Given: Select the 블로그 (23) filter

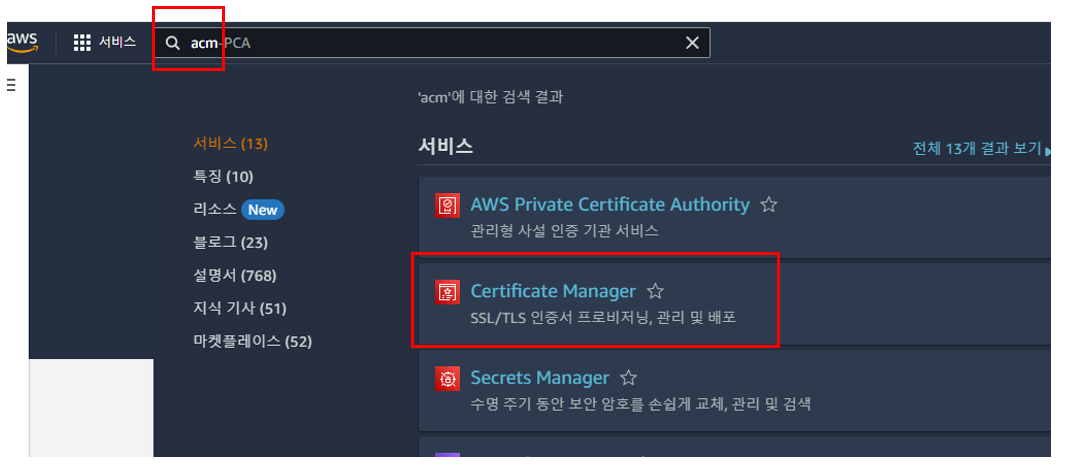Looking at the screenshot, I should (231, 242).
